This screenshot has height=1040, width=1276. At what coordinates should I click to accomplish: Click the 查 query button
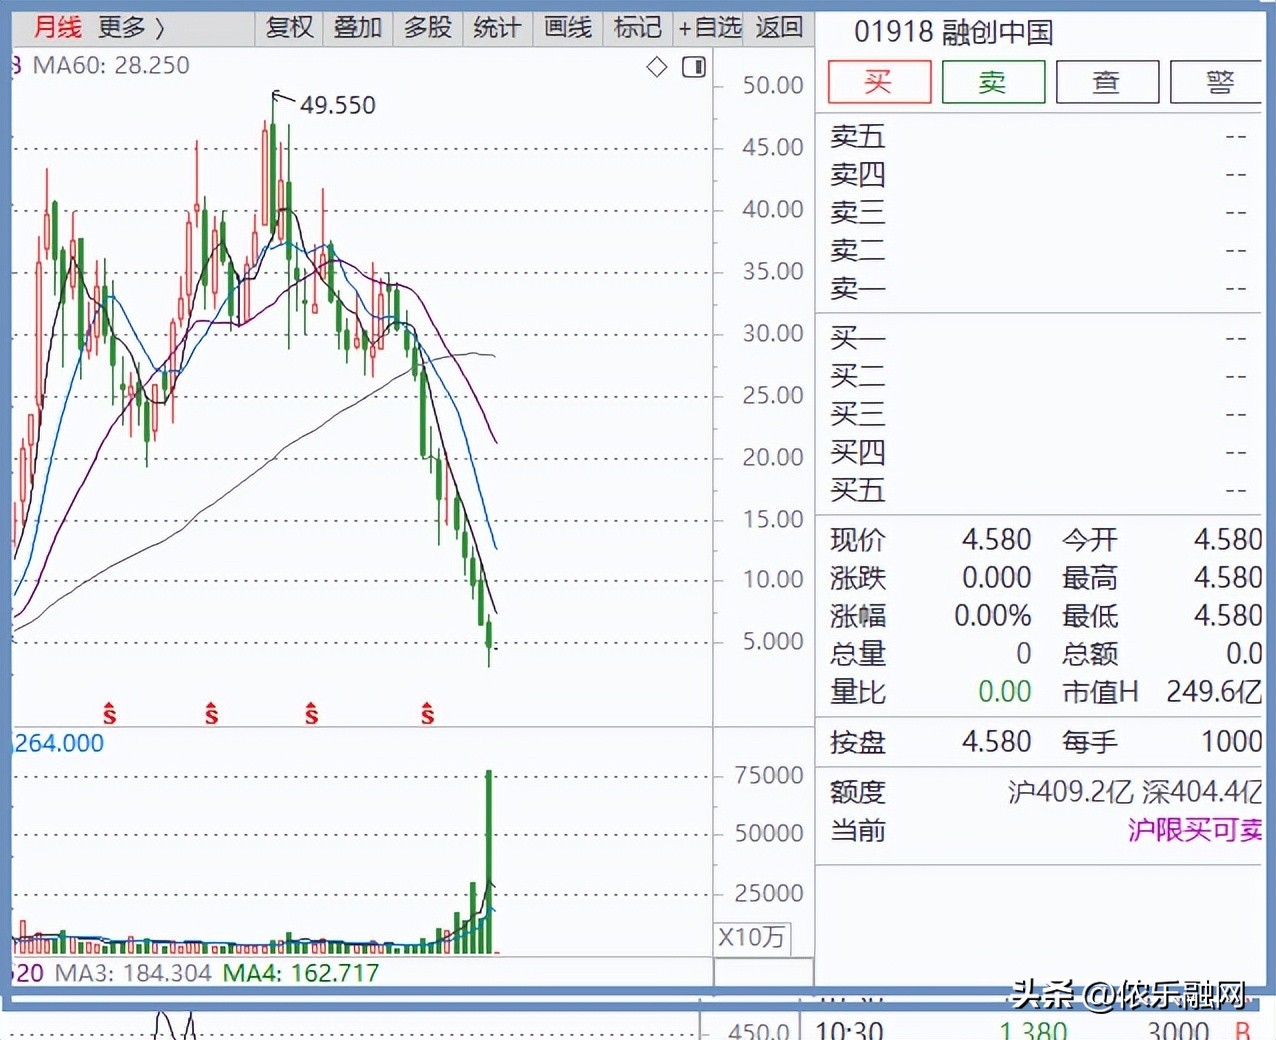1107,82
